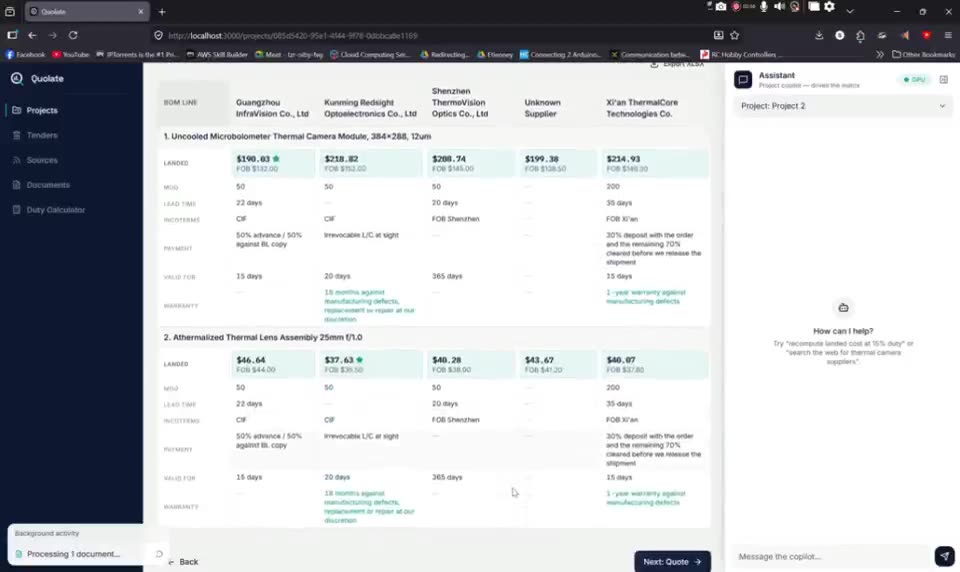Click the Quolate logo icon
The height and width of the screenshot is (572, 960).
click(x=17, y=78)
